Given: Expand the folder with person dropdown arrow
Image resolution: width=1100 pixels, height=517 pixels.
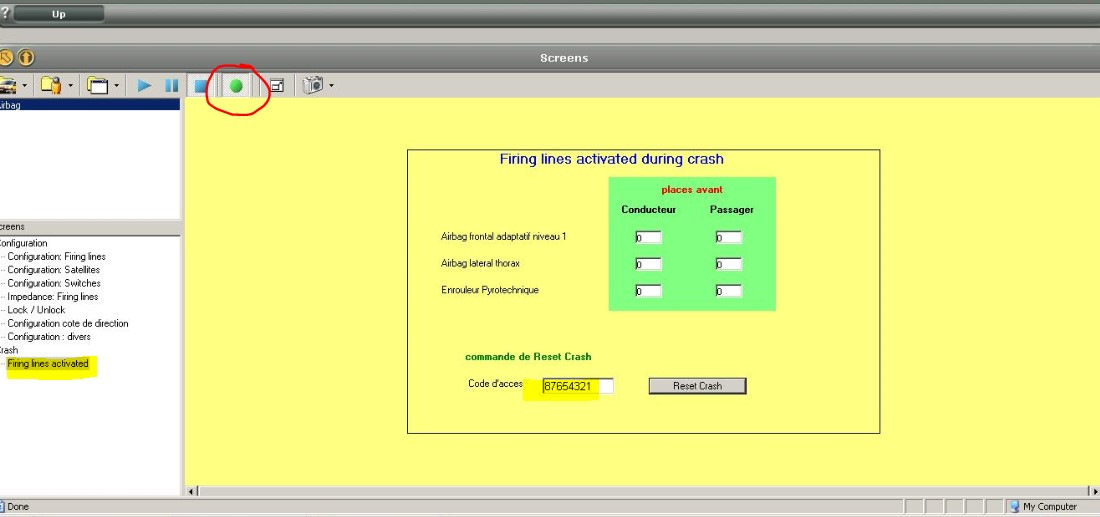Looking at the screenshot, I should point(71,86).
